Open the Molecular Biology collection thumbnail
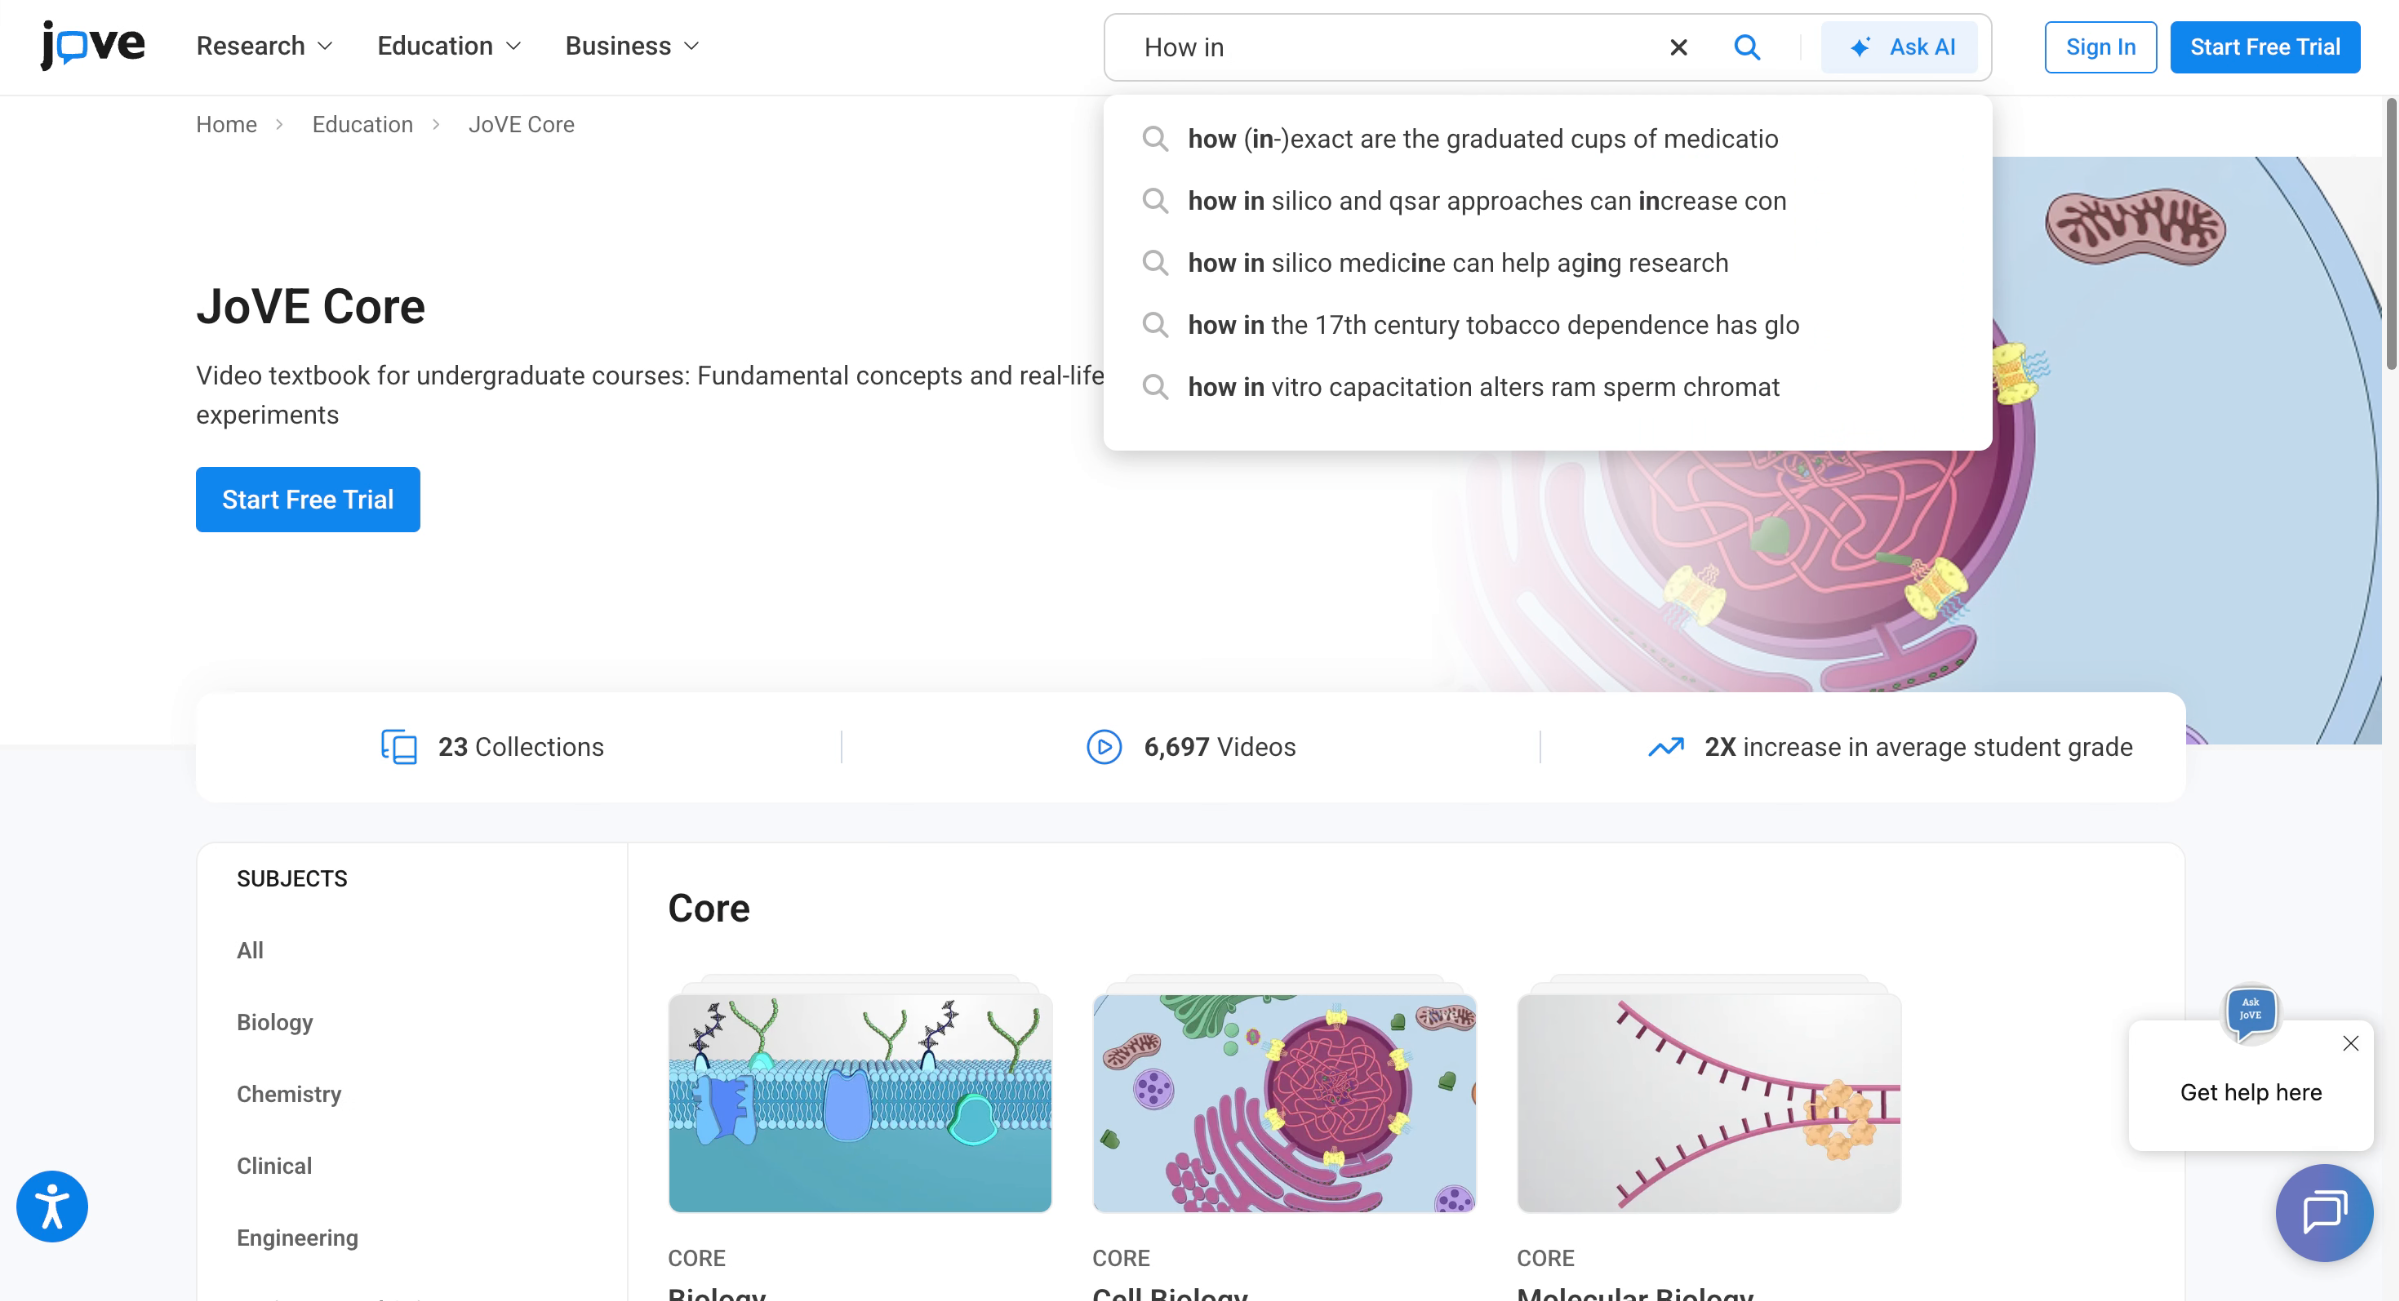 (x=1708, y=1102)
